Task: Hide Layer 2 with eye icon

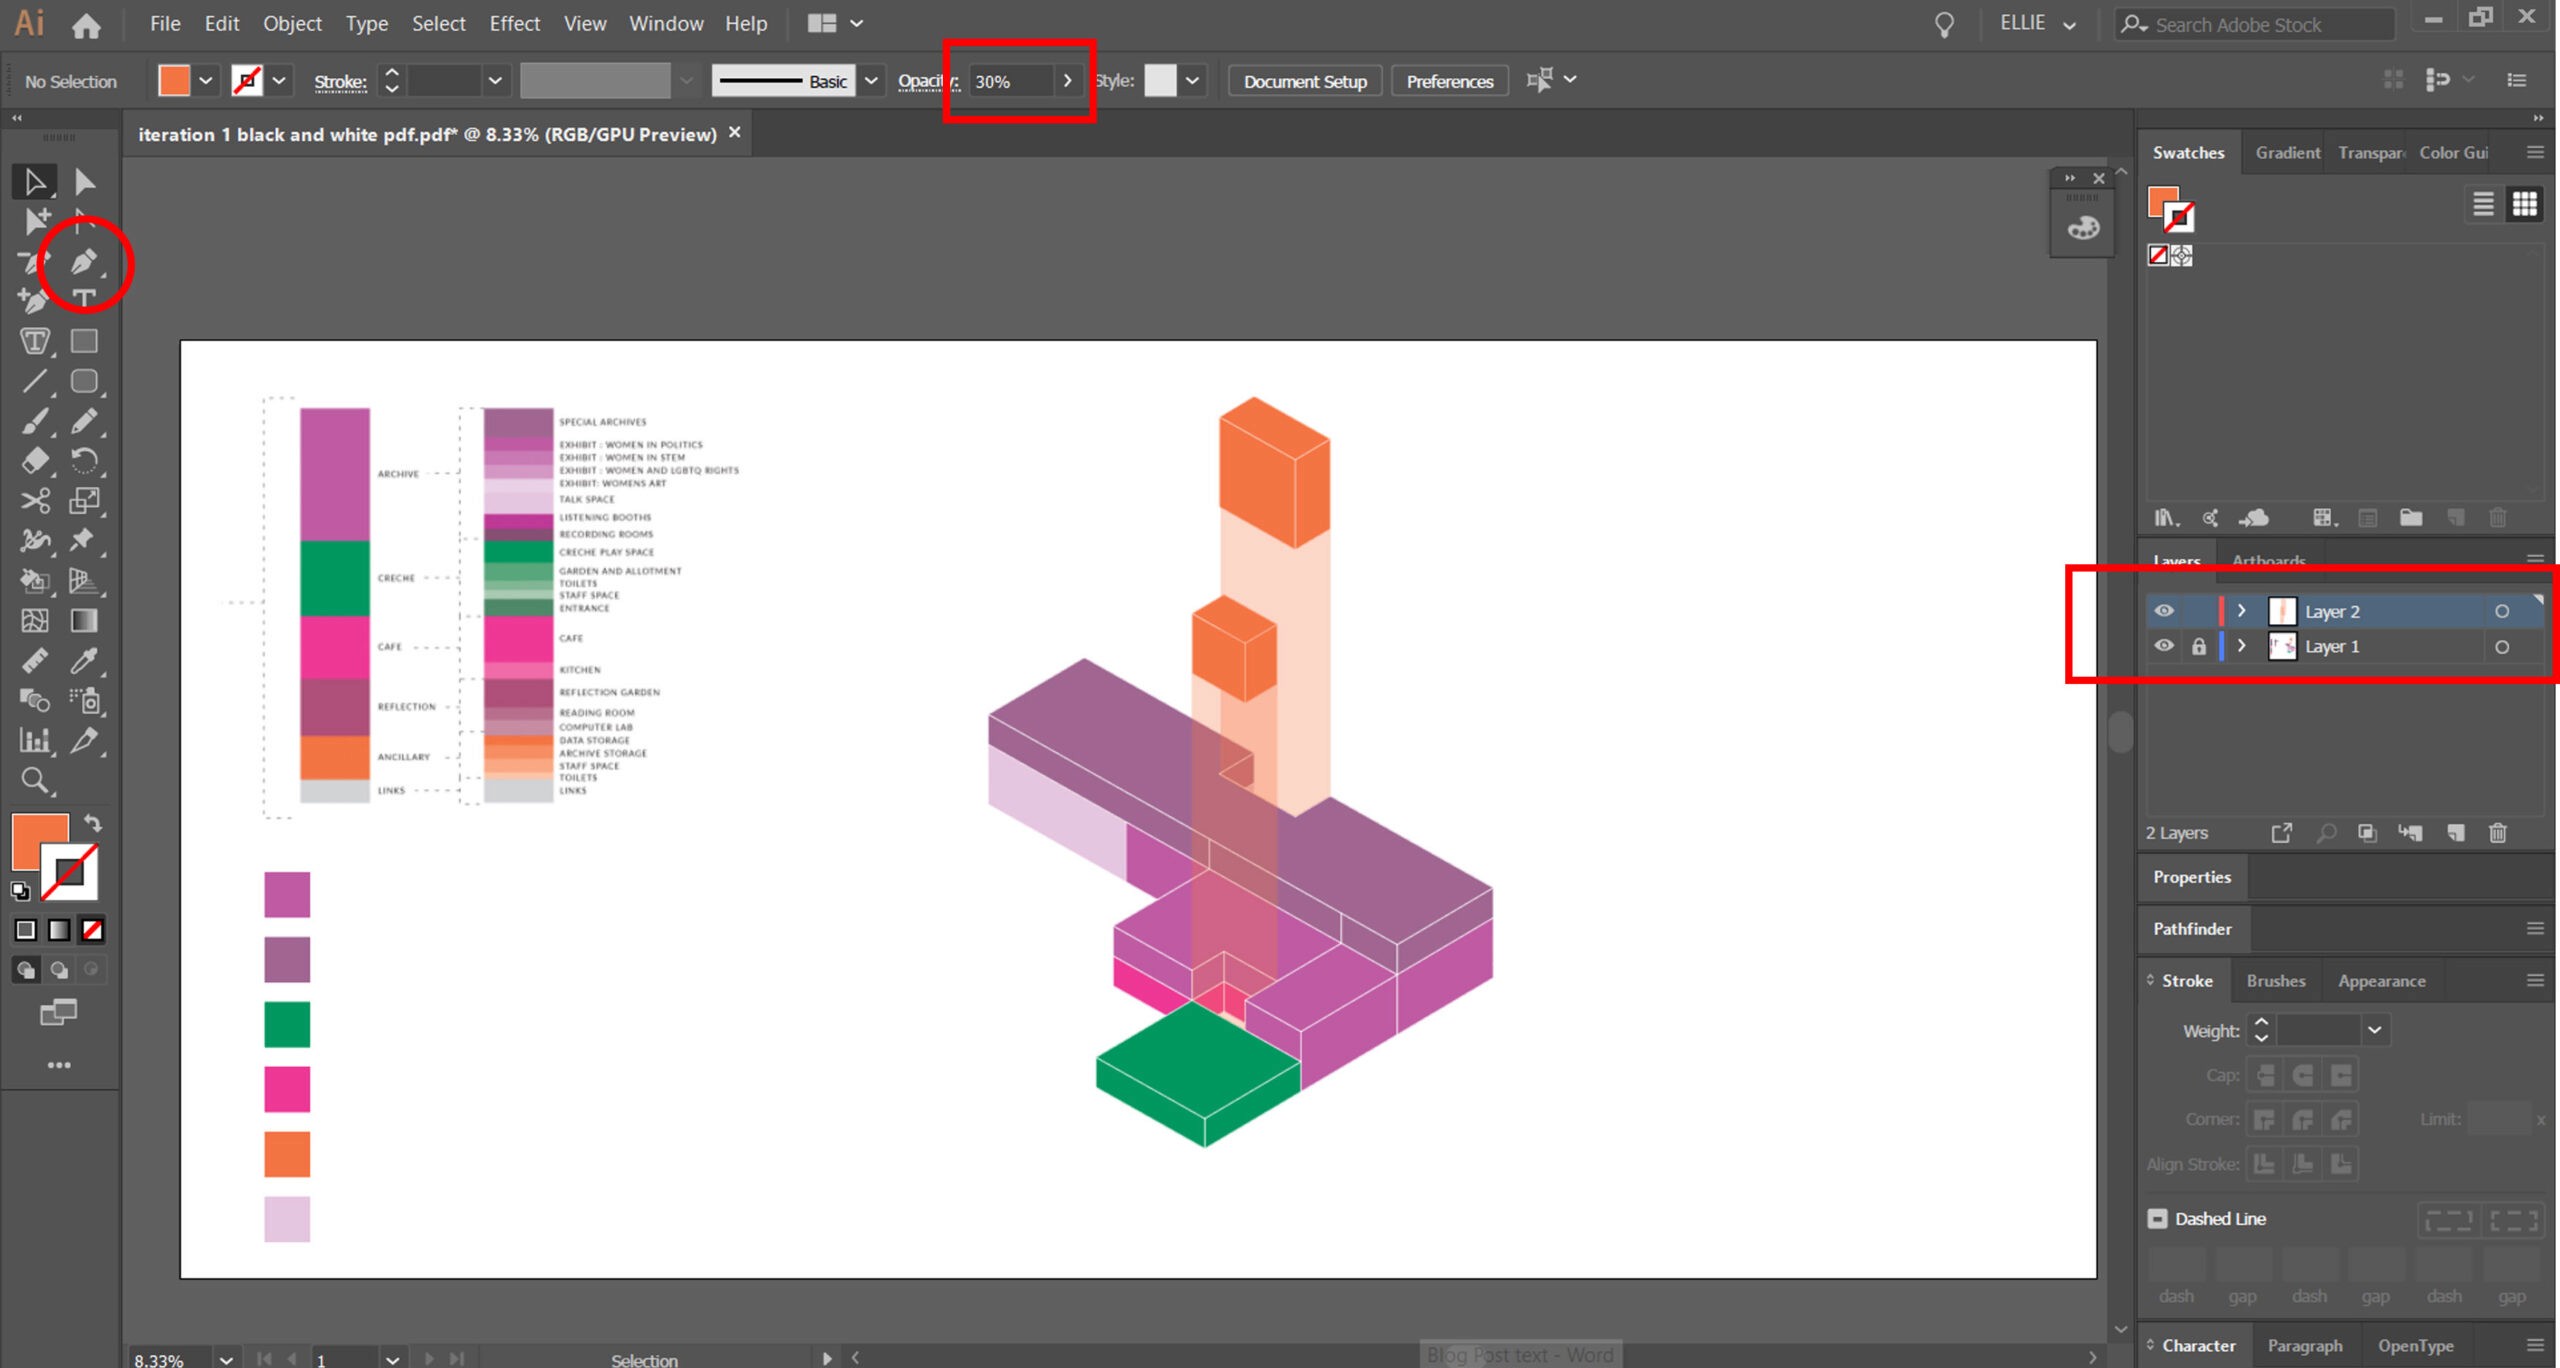Action: click(x=2164, y=611)
